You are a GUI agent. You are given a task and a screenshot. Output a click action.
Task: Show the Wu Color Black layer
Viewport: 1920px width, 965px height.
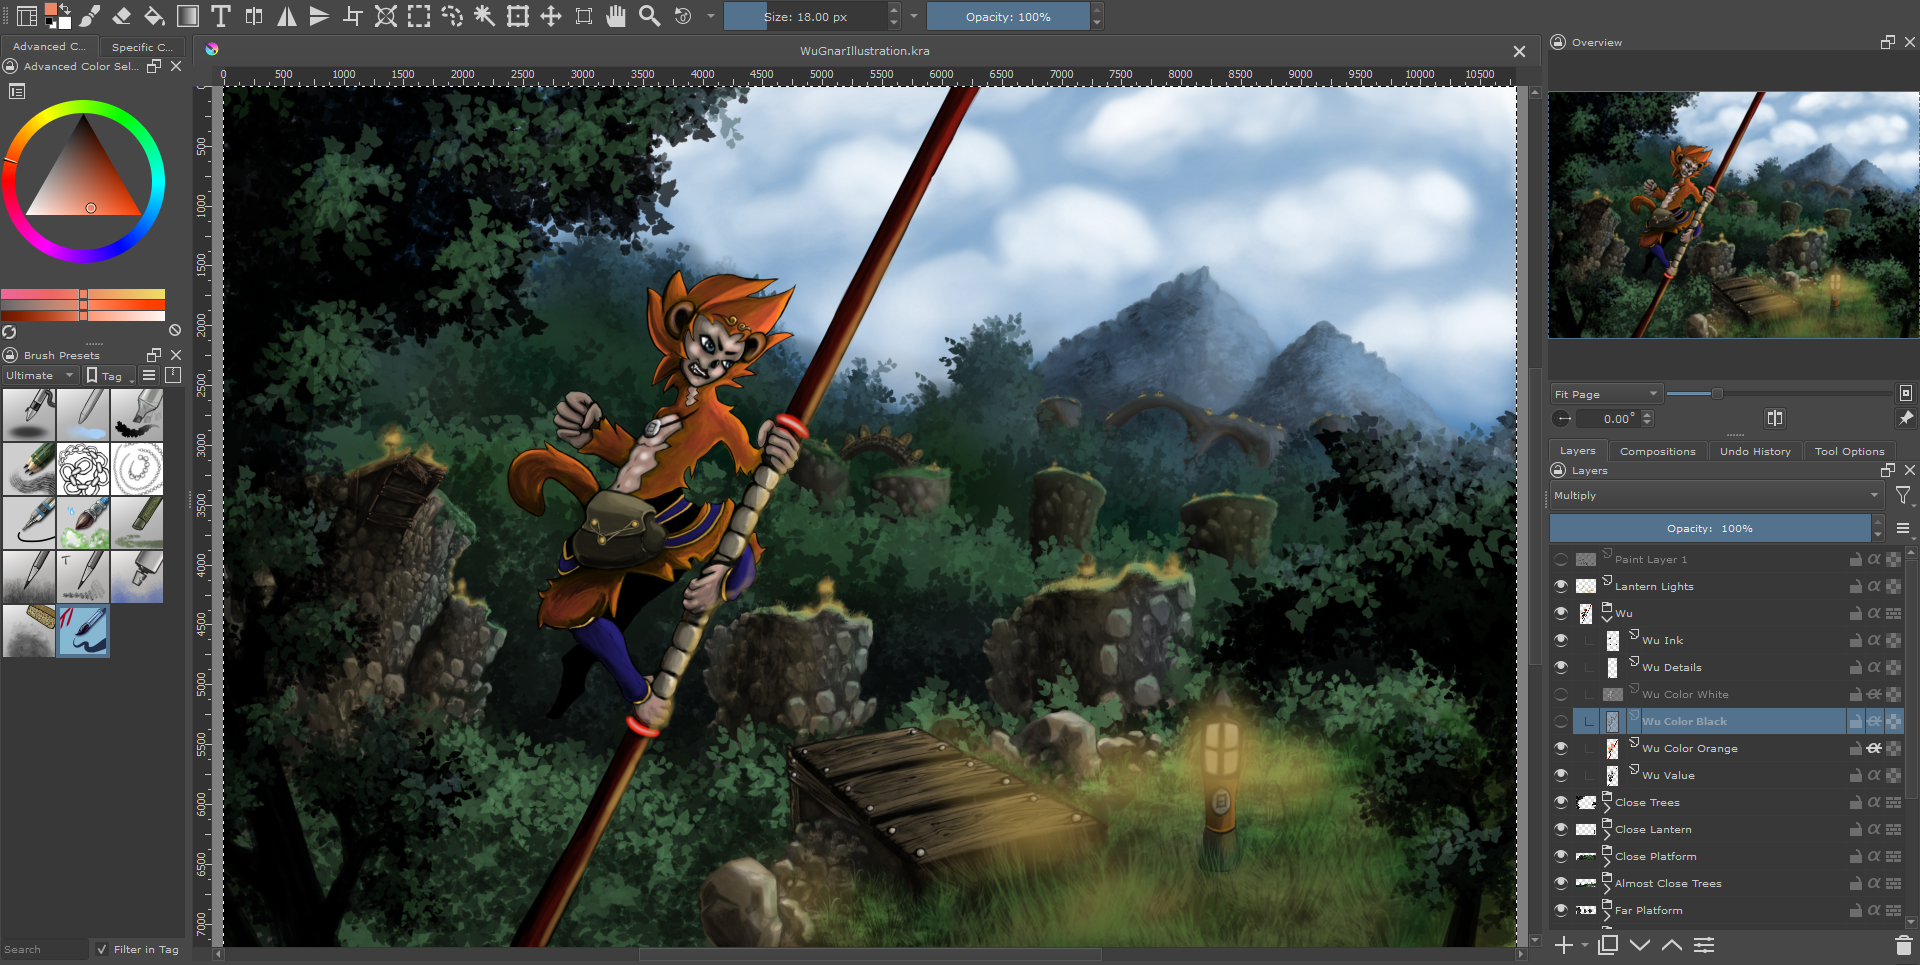1561,721
